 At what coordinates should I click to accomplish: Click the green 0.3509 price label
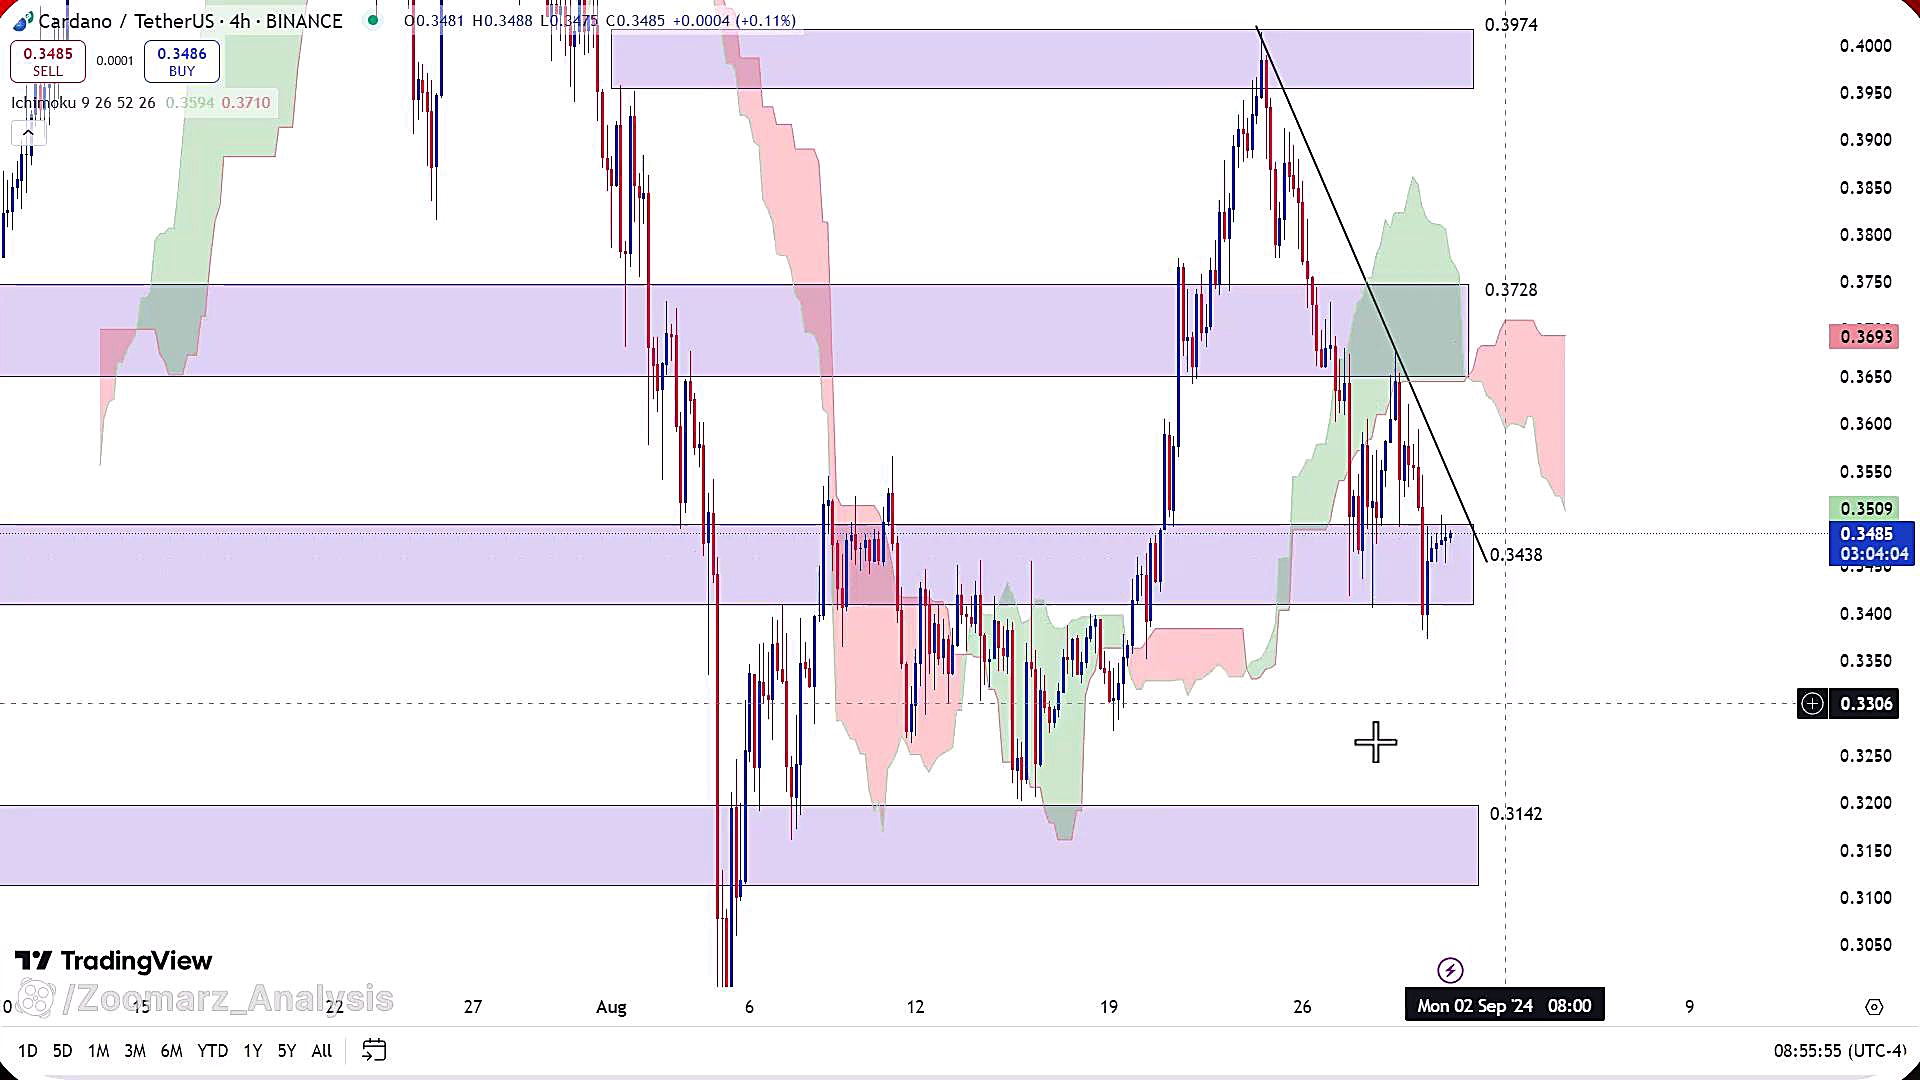pyautogui.click(x=1863, y=509)
